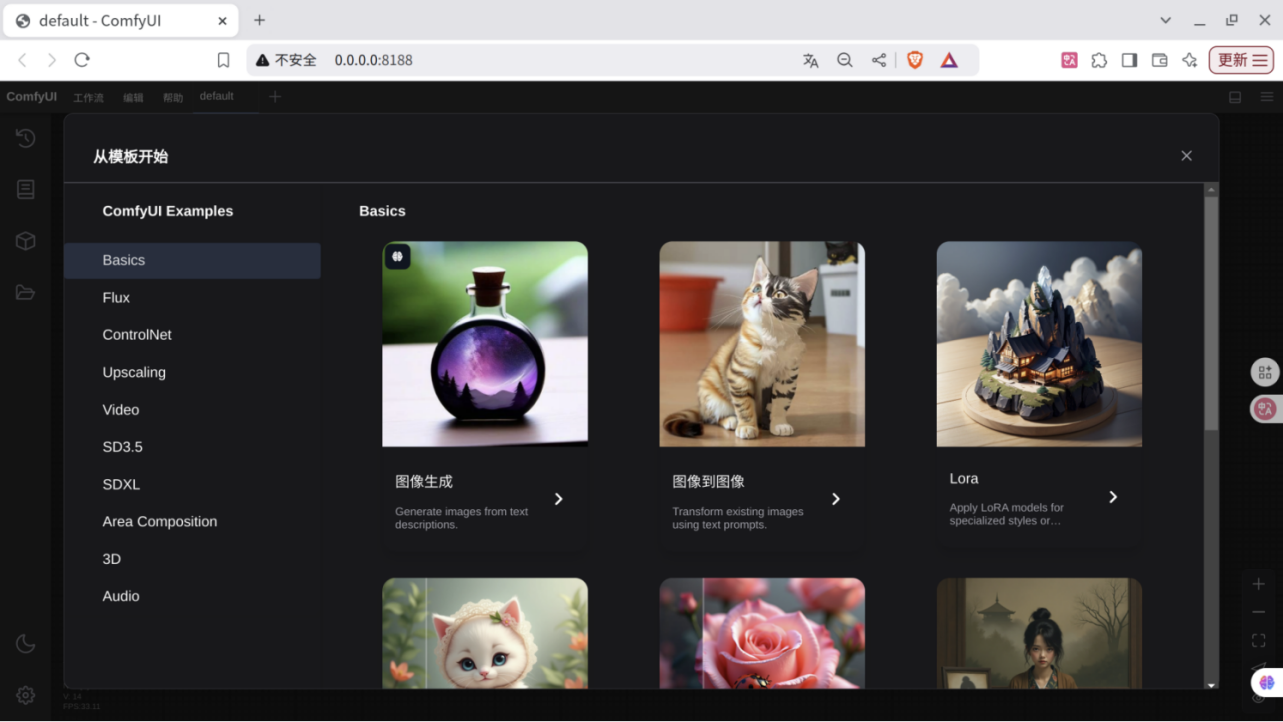Open the tabby cat template thumbnail

click(x=762, y=344)
